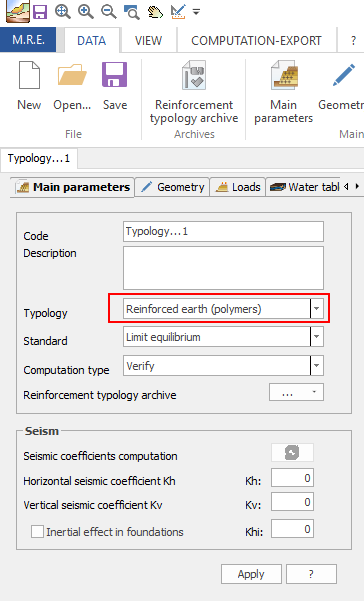
Task: Click the Typology label text
Action: (46, 313)
